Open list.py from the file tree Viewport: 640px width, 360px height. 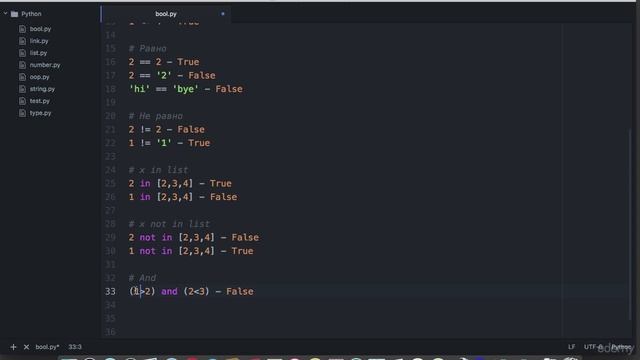[x=38, y=53]
